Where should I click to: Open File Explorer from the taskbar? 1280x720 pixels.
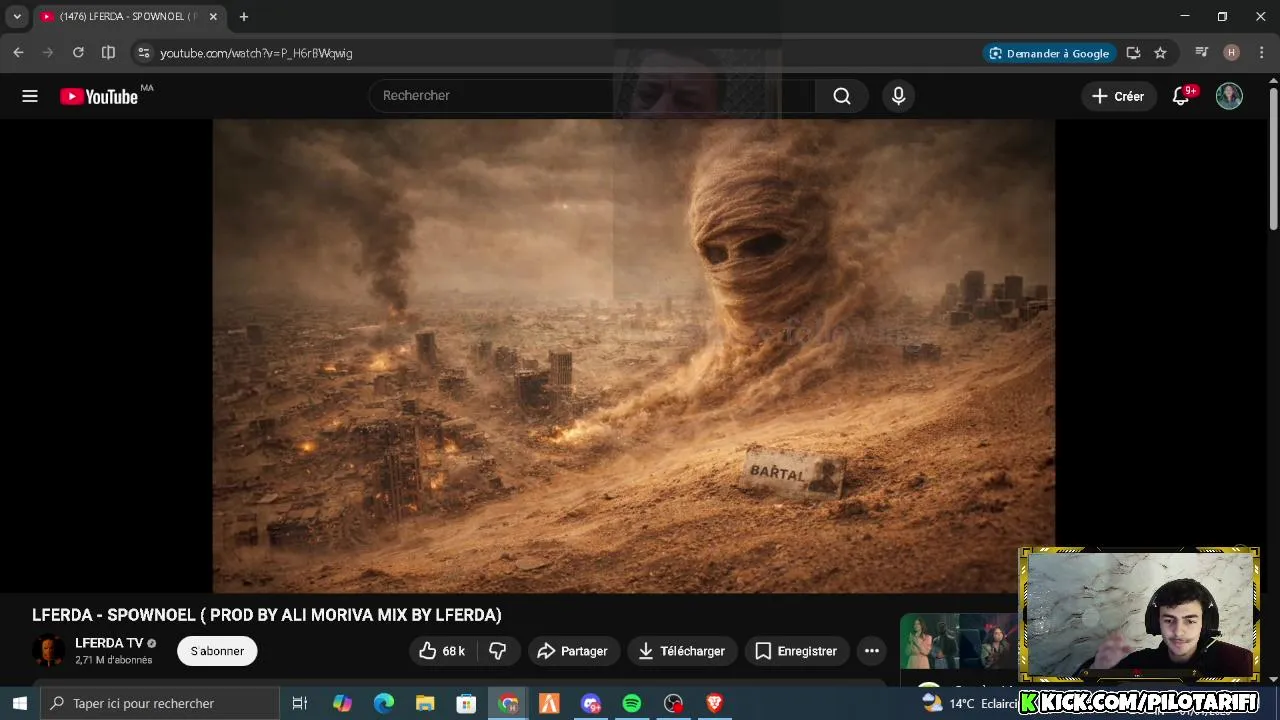pyautogui.click(x=425, y=703)
